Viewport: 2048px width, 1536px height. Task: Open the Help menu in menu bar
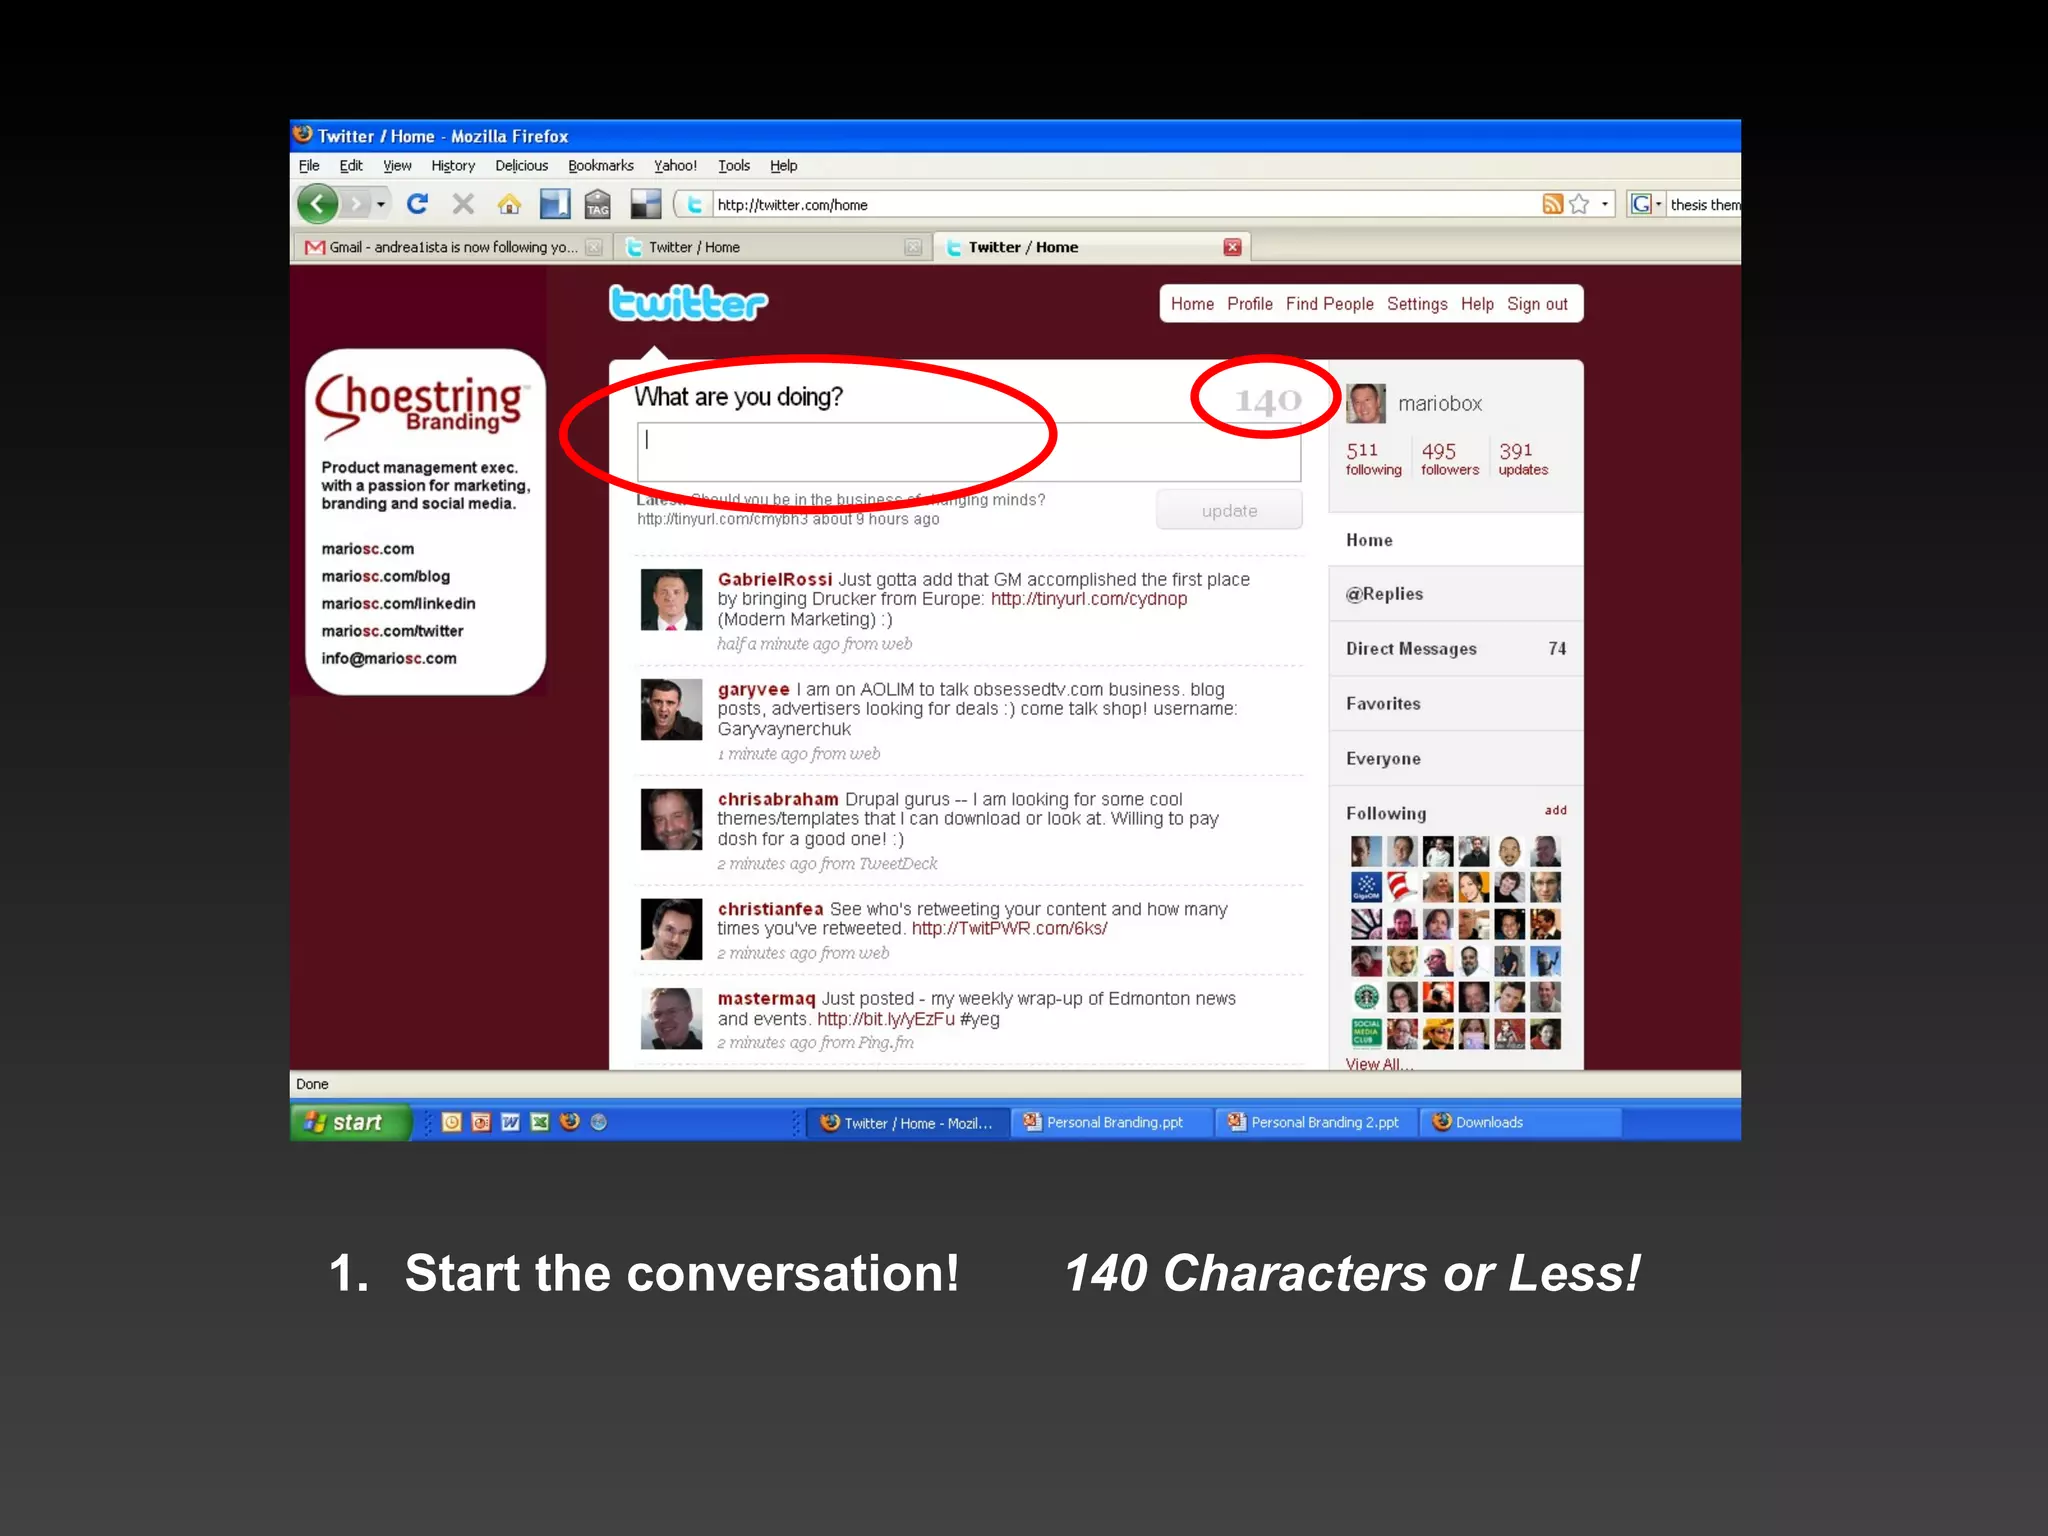[x=784, y=166]
